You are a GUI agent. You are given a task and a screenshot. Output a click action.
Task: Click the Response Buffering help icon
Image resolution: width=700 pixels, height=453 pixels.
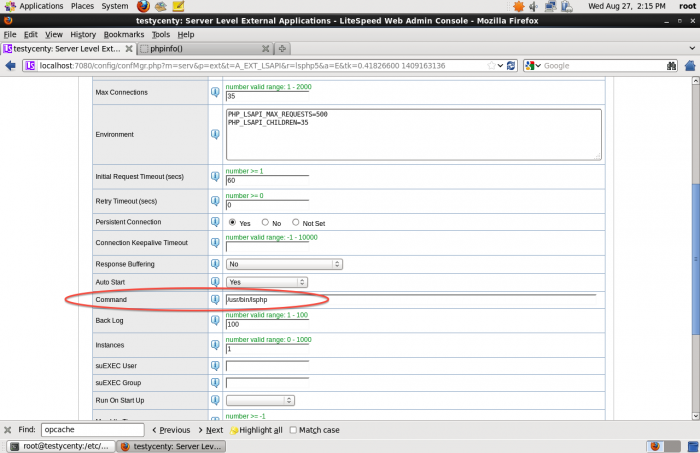[215, 264]
